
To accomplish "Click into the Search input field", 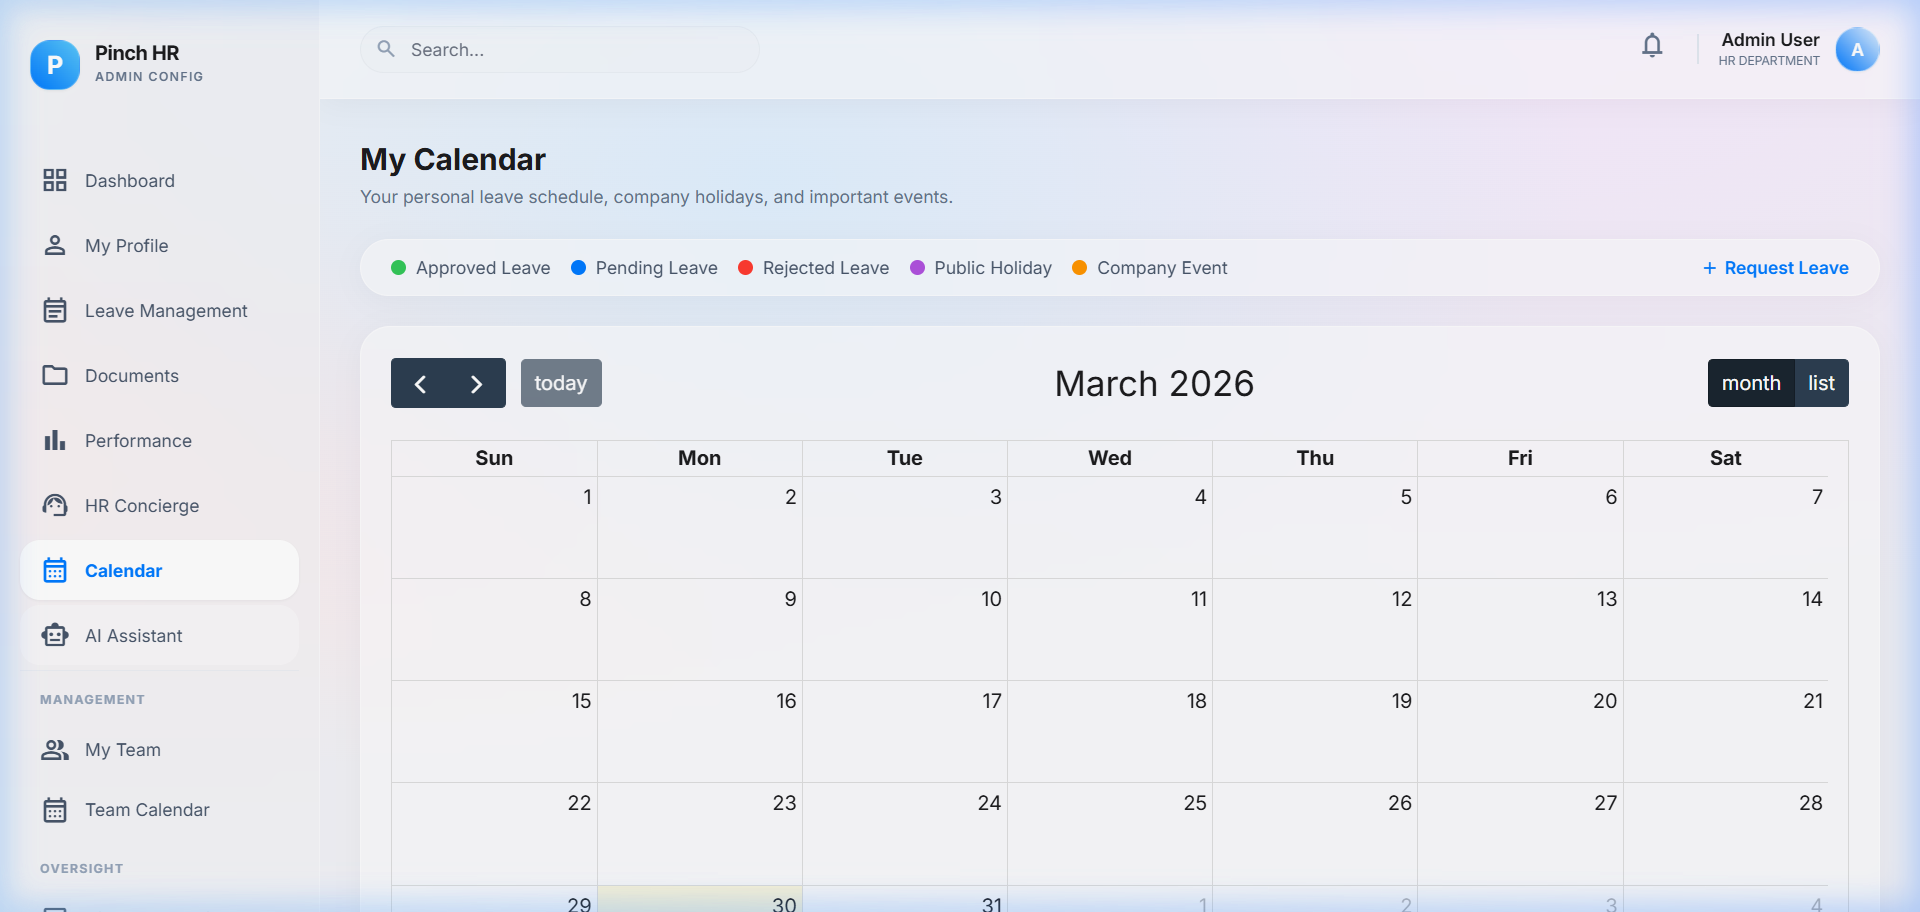I will [x=570, y=50].
